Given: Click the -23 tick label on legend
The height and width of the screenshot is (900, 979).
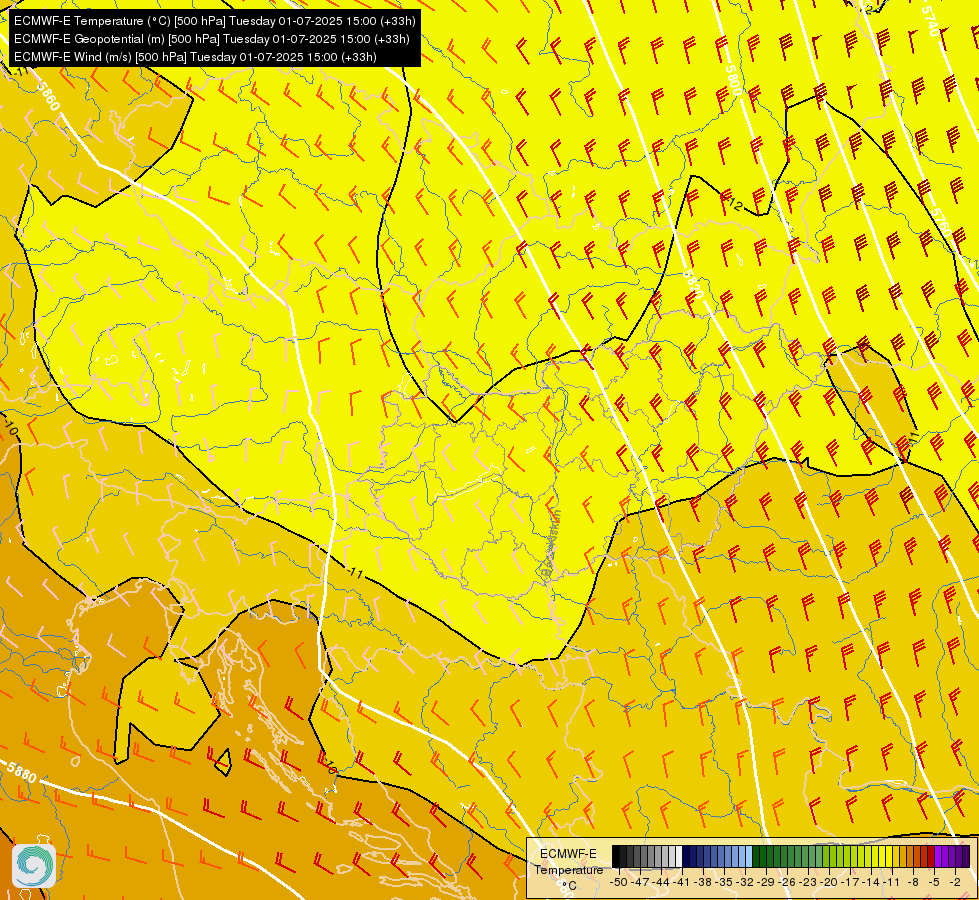Looking at the screenshot, I should click(809, 883).
